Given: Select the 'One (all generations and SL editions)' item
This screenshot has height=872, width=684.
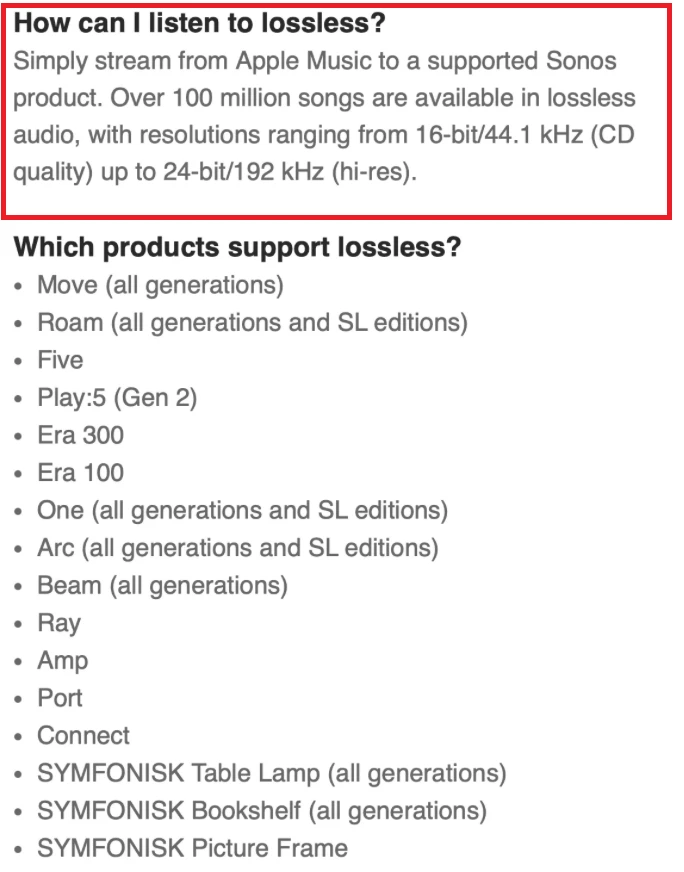Looking at the screenshot, I should tap(242, 511).
